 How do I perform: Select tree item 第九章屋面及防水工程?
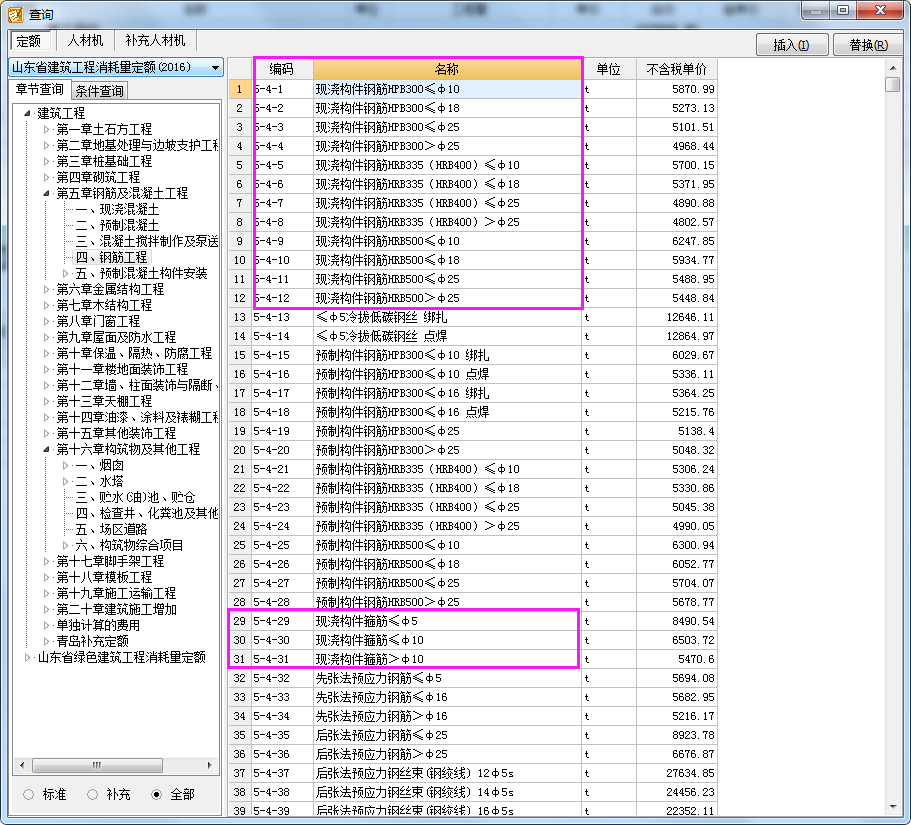tap(116, 337)
